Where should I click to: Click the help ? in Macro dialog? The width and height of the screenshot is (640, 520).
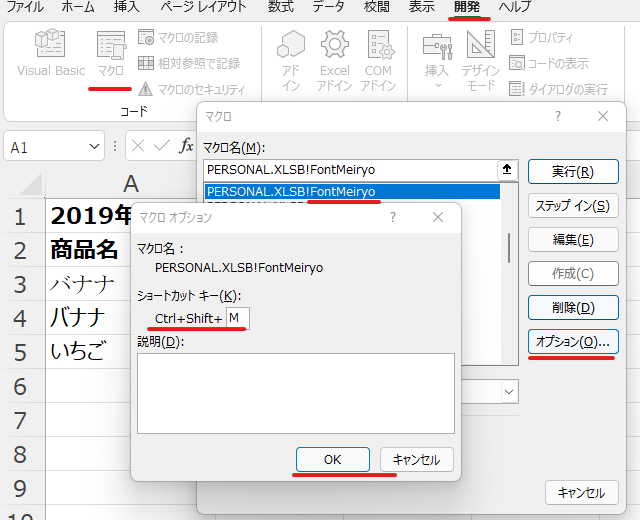(558, 116)
